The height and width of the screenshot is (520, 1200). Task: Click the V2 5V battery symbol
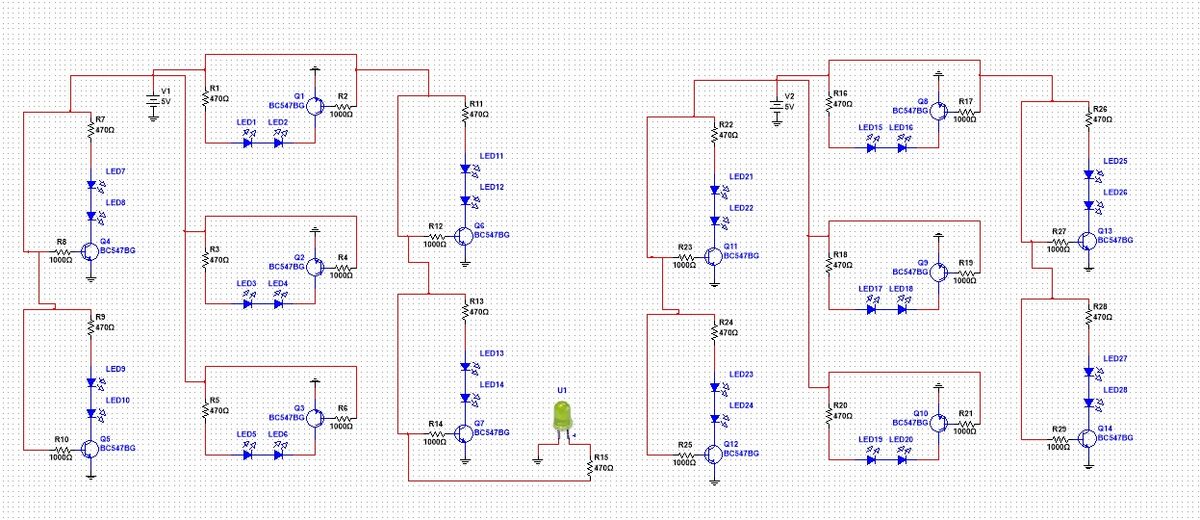pyautogui.click(x=776, y=104)
